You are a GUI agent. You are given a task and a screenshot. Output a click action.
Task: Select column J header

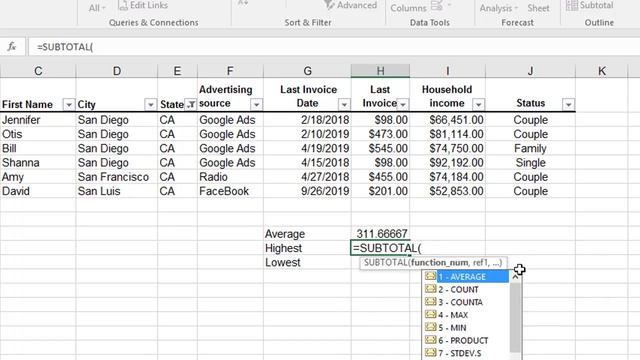pos(531,71)
